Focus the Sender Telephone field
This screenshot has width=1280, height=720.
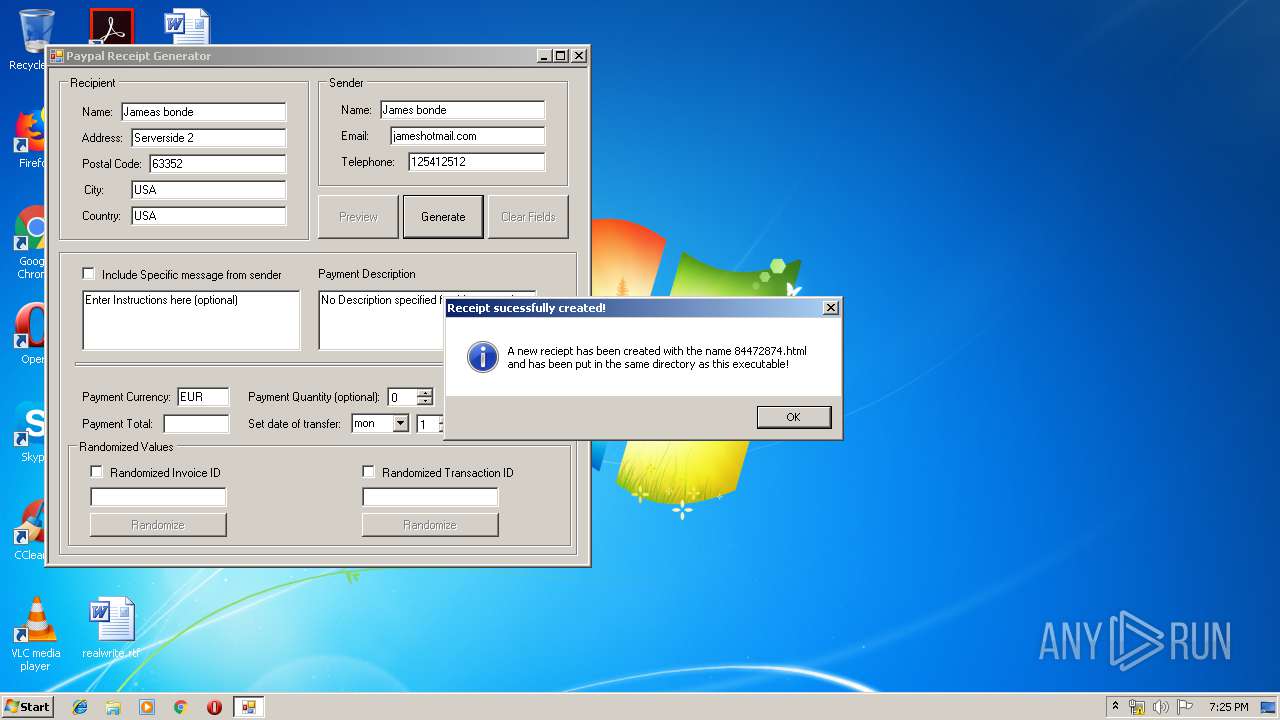tap(477, 162)
